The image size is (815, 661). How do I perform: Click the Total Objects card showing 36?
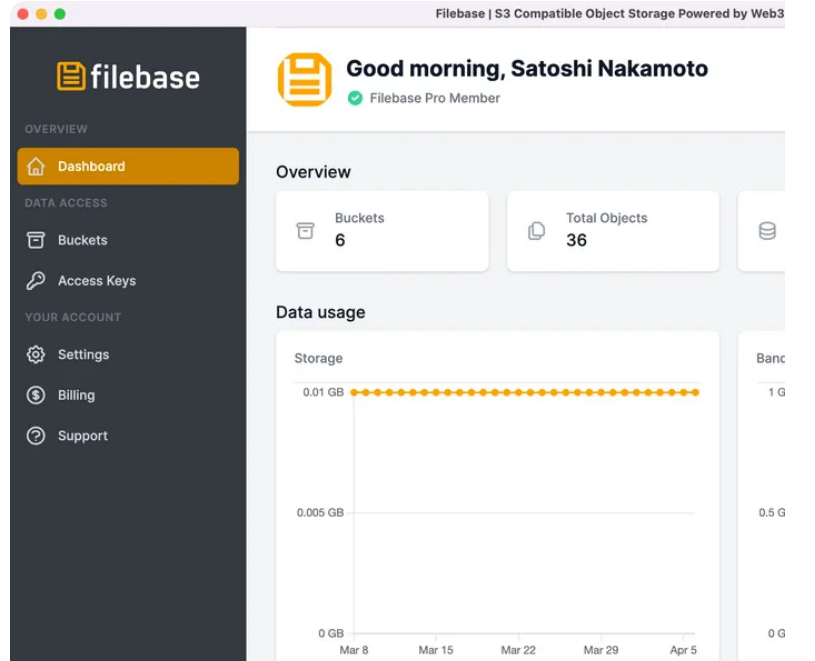click(612, 231)
